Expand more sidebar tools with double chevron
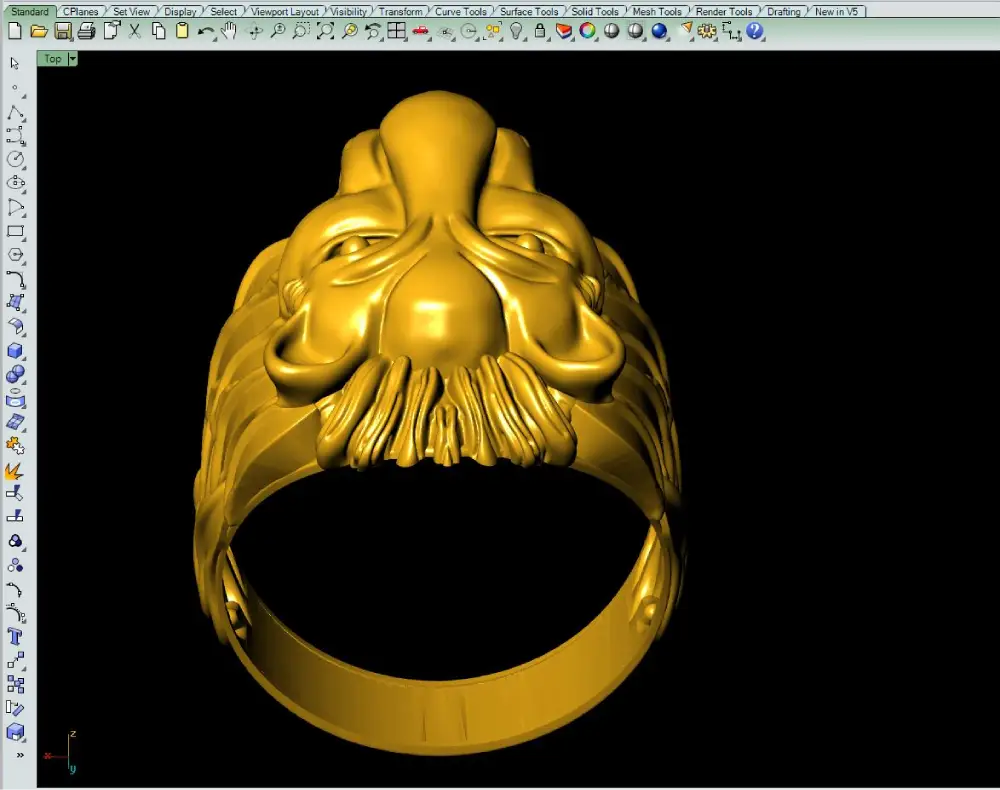Viewport: 1000px width, 790px height. 20,756
